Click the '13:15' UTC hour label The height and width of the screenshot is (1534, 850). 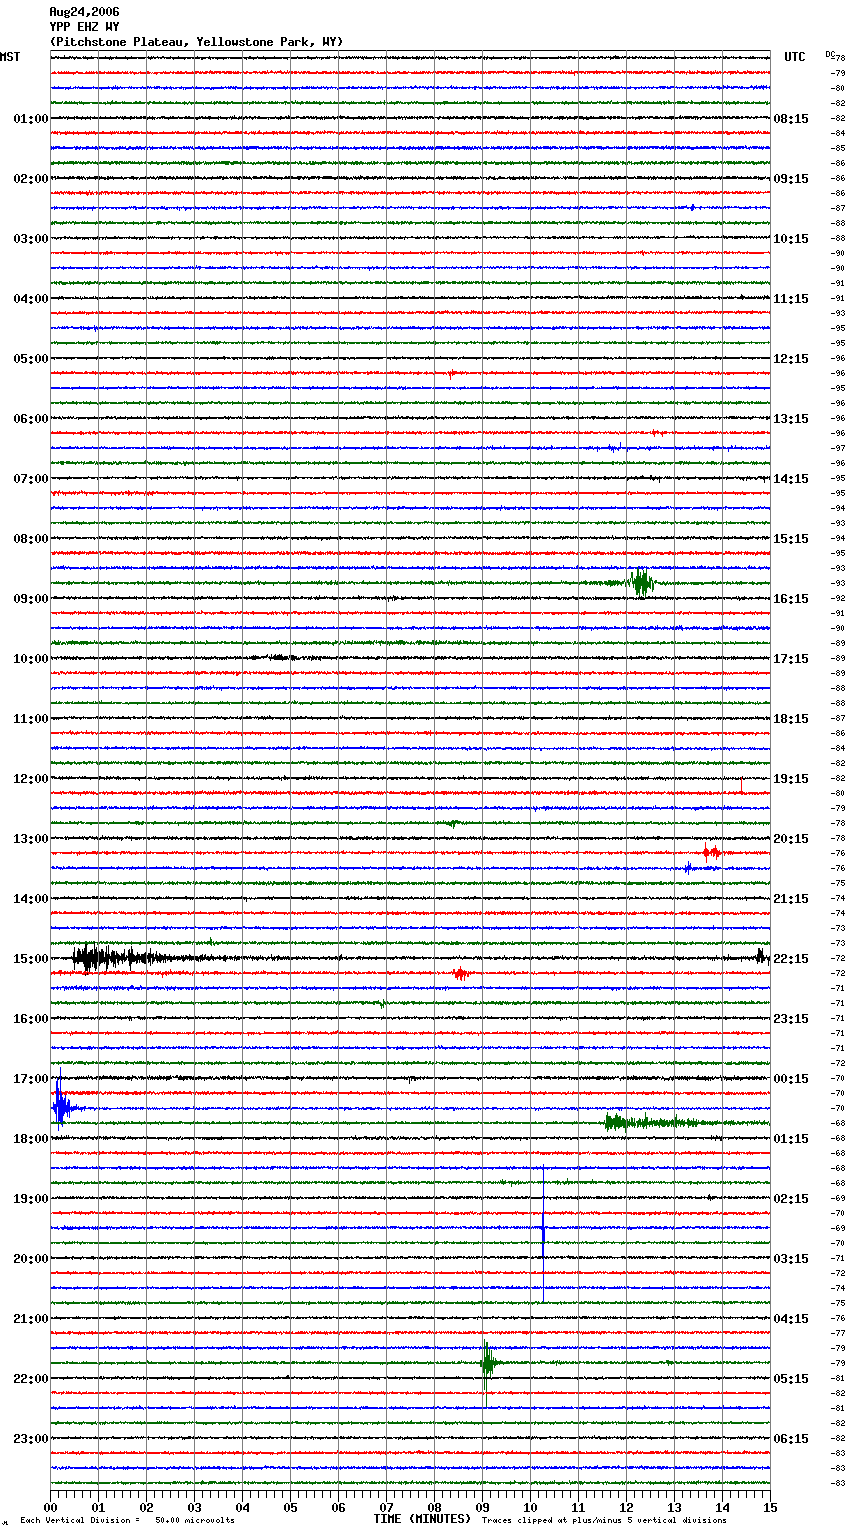(791, 419)
